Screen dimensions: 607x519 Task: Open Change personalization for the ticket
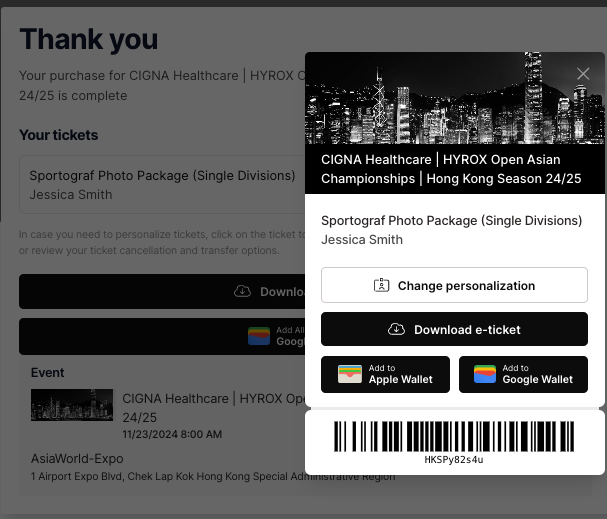(454, 285)
